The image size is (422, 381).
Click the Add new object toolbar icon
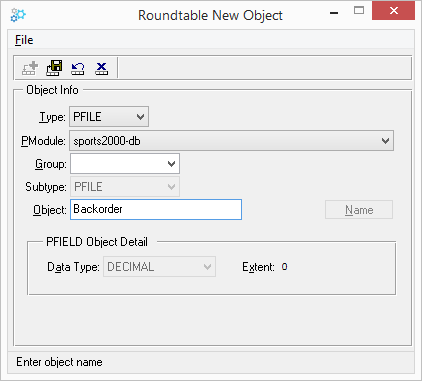click(30, 68)
